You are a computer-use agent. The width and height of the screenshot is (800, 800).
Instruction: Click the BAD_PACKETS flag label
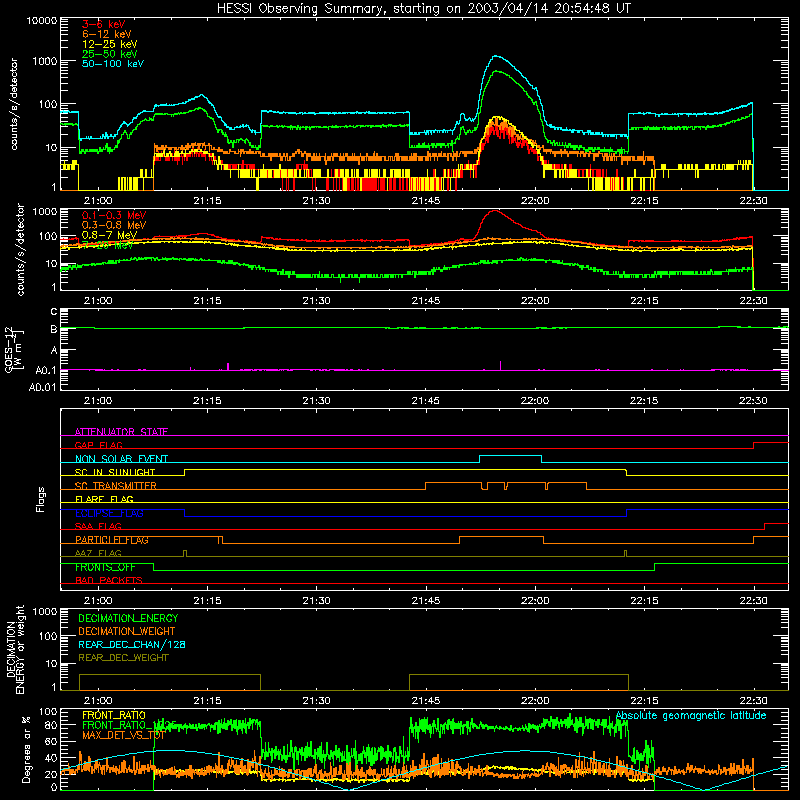point(109,580)
